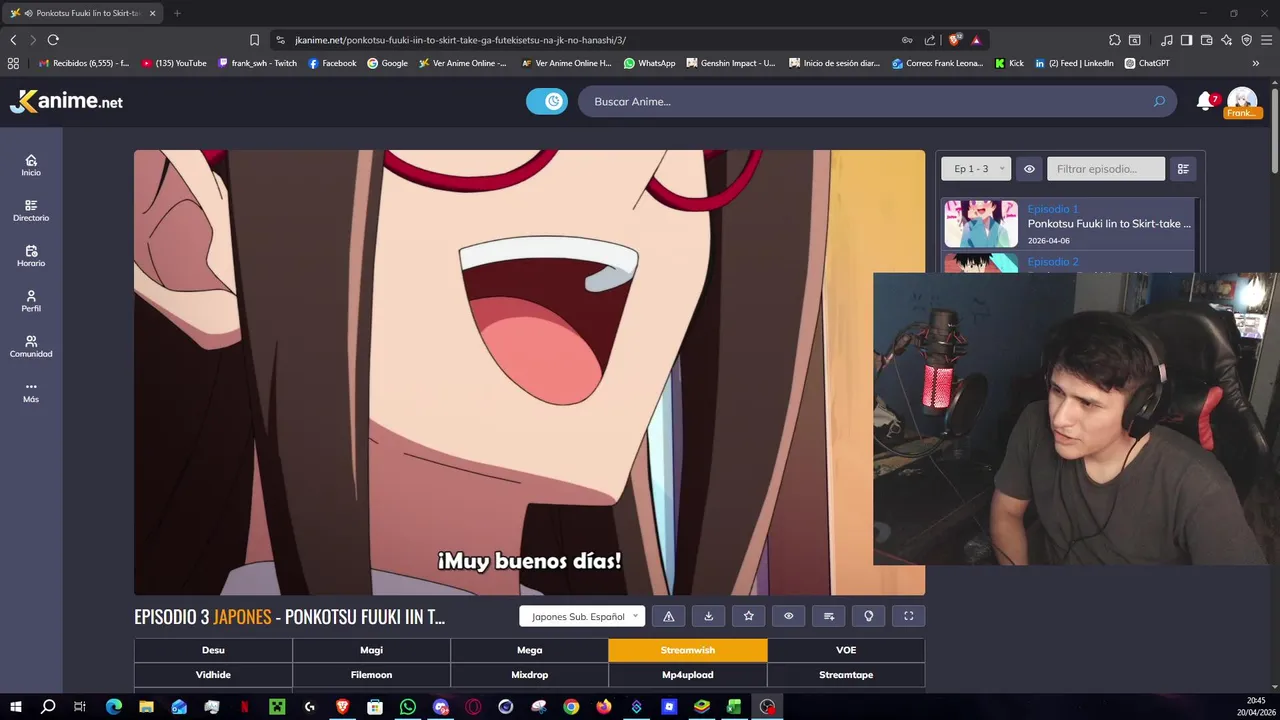Screen dimensions: 1280x720
Task: Open the Brave Shields lion icon
Action: [955, 40]
